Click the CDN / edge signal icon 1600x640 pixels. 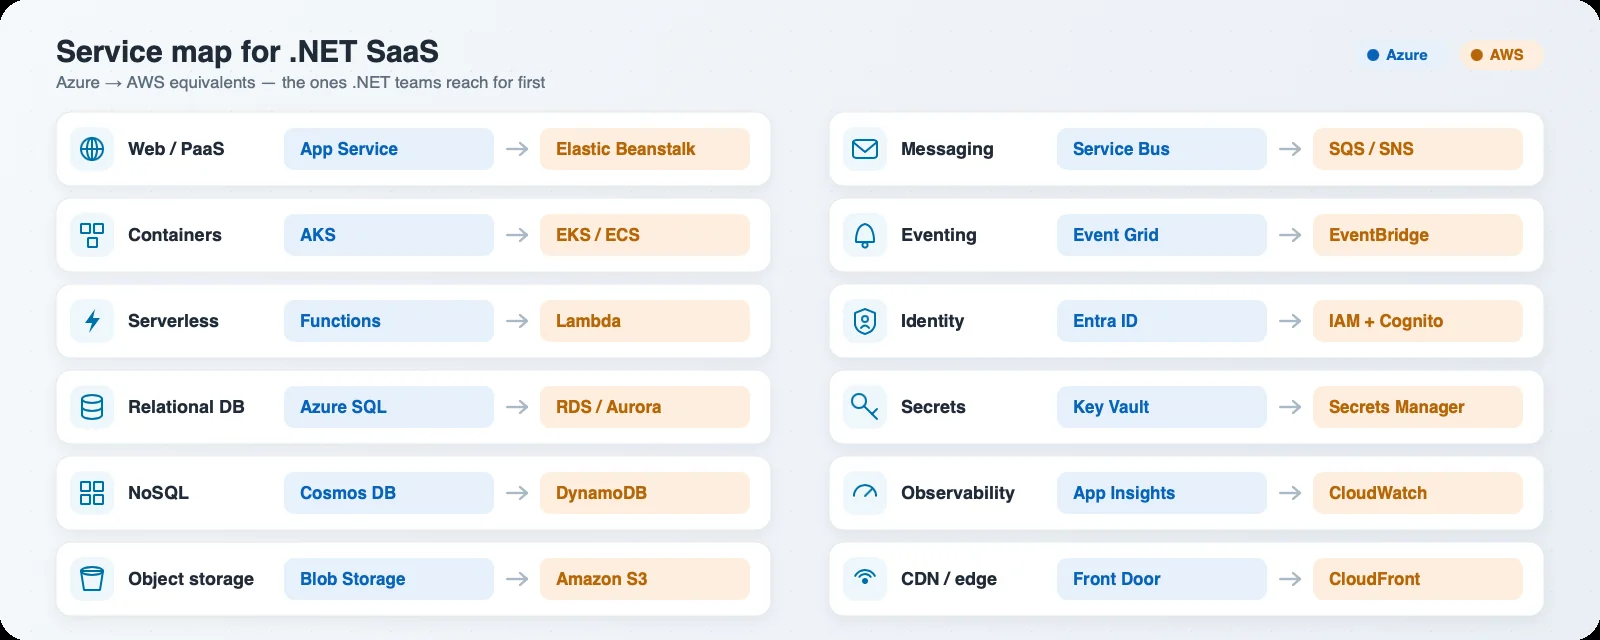click(x=865, y=579)
